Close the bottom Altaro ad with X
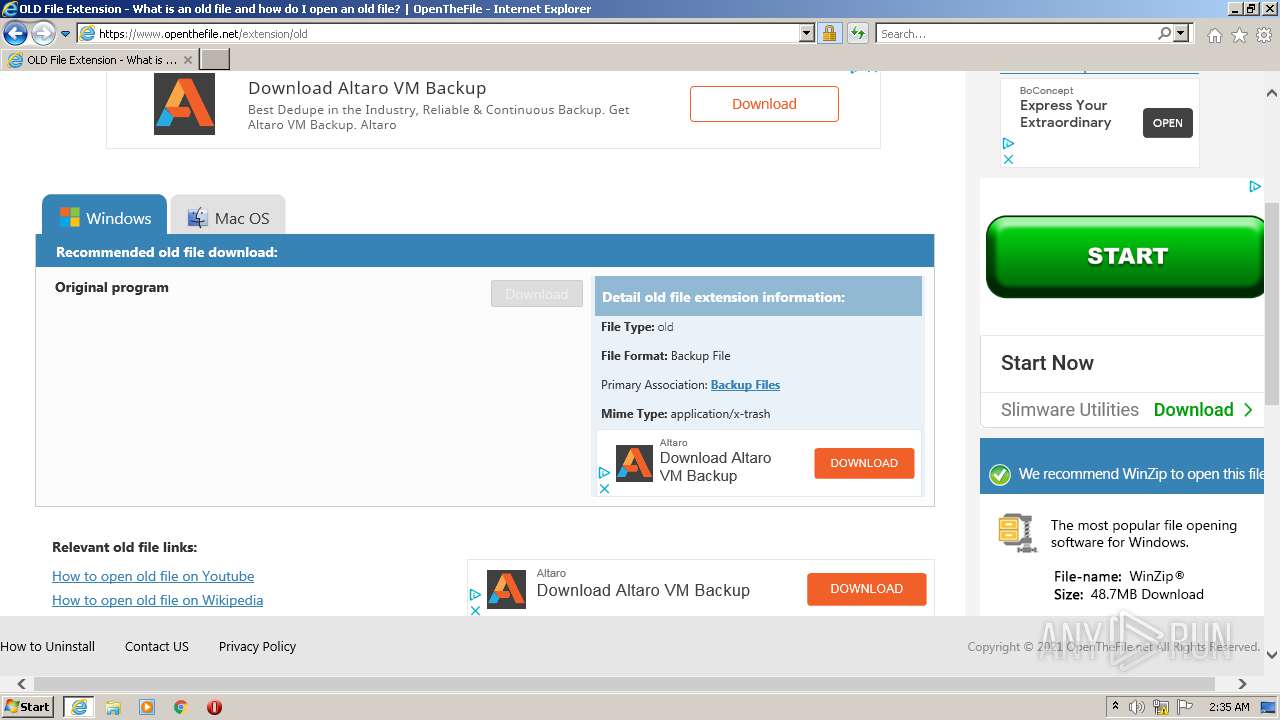 point(476,610)
